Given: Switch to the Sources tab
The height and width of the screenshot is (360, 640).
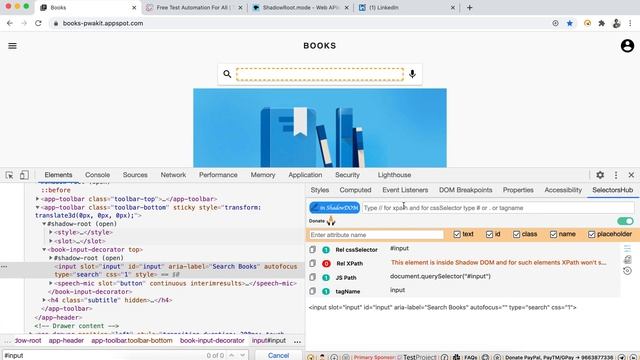Looking at the screenshot, I should (135, 175).
